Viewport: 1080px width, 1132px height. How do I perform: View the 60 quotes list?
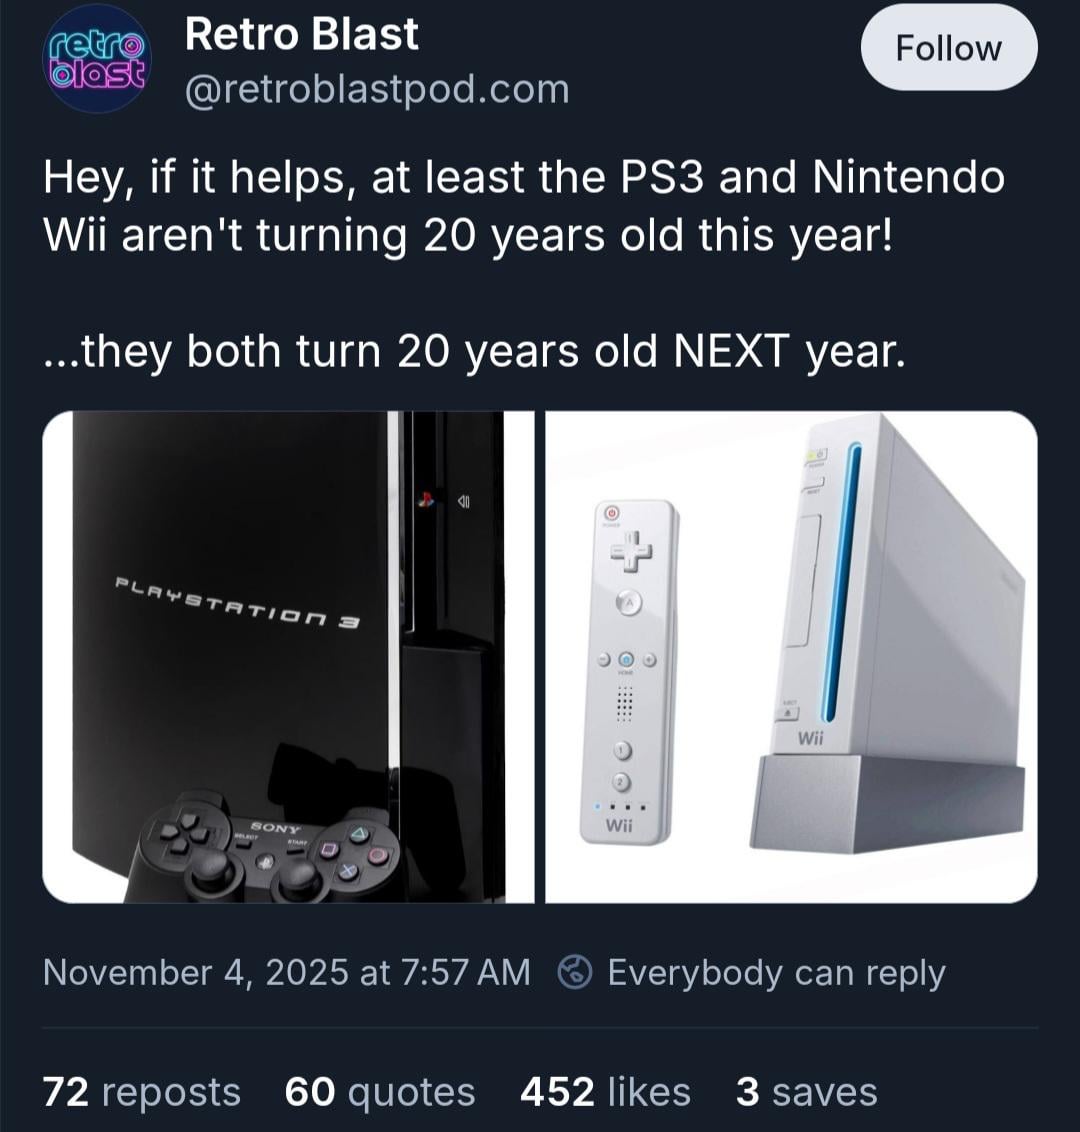pyautogui.click(x=379, y=1092)
